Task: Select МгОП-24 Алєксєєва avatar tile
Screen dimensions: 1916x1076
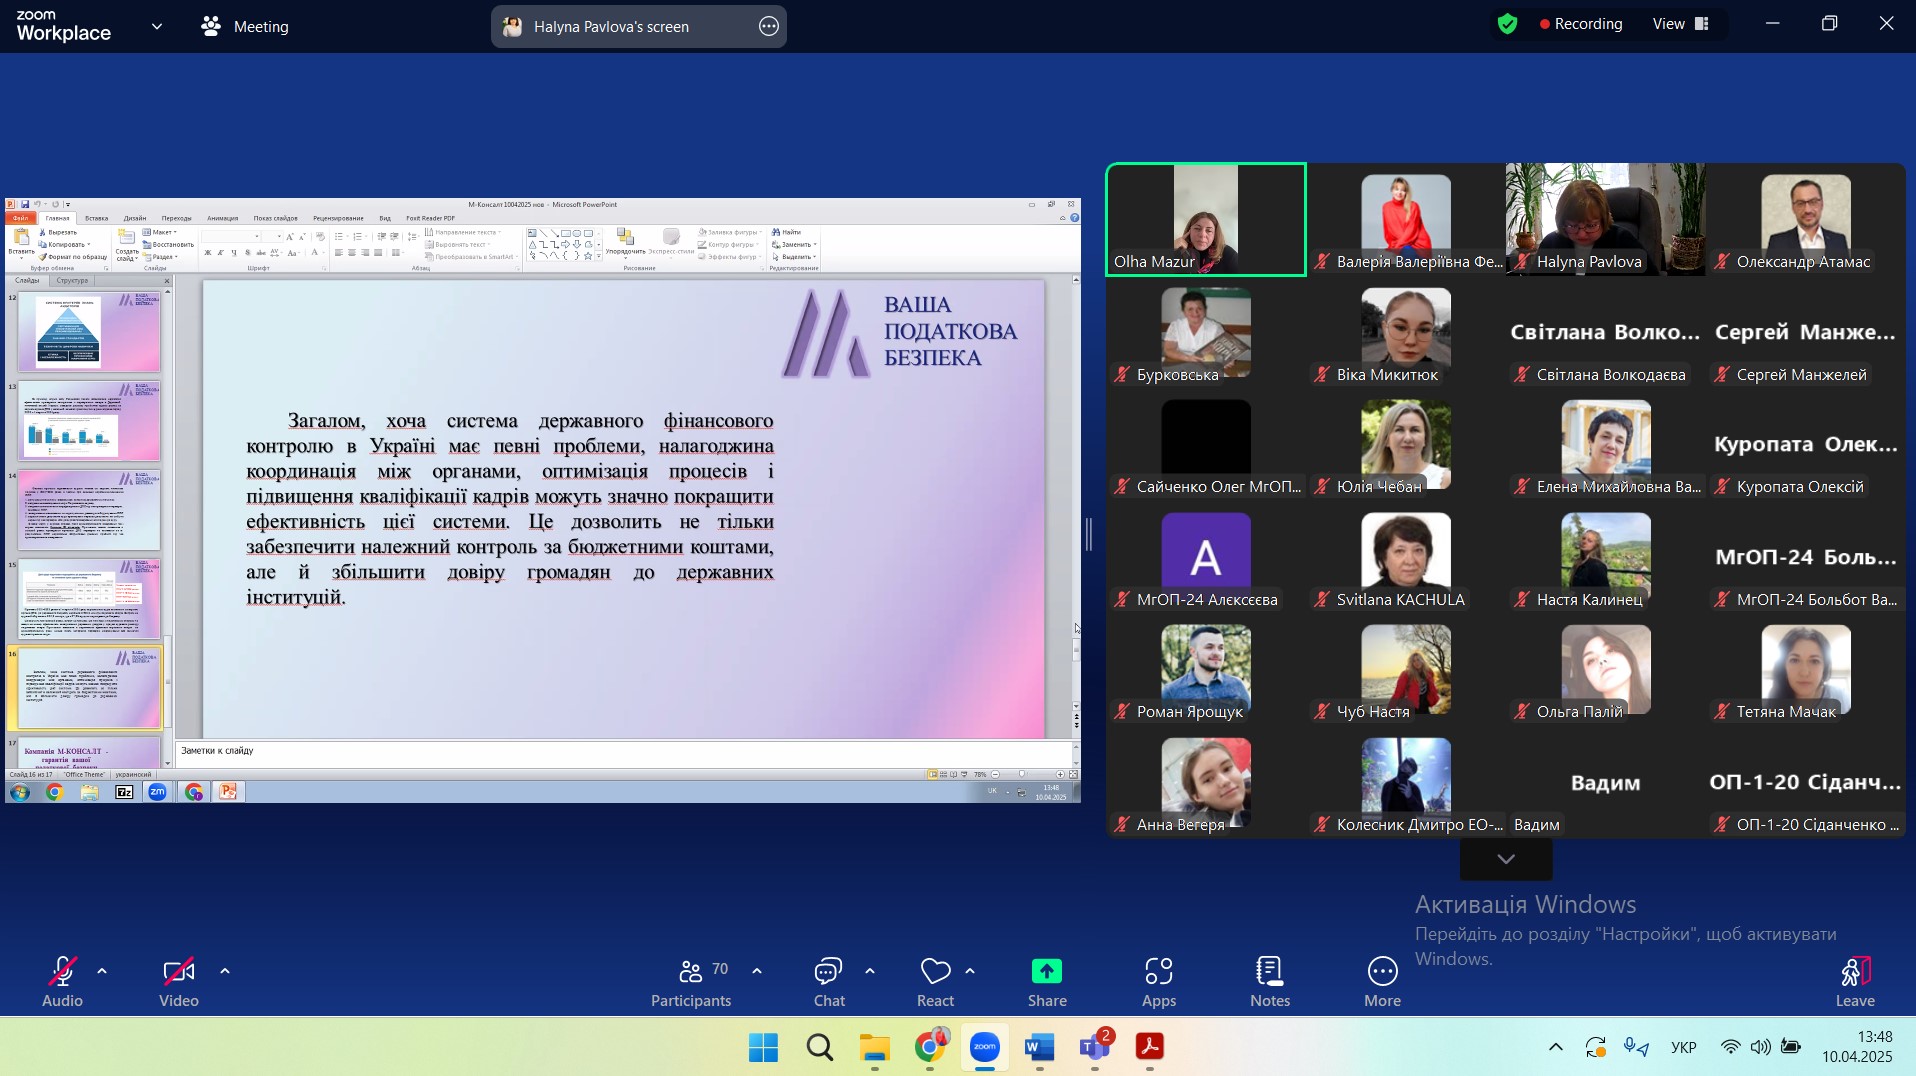Action: tap(1206, 557)
